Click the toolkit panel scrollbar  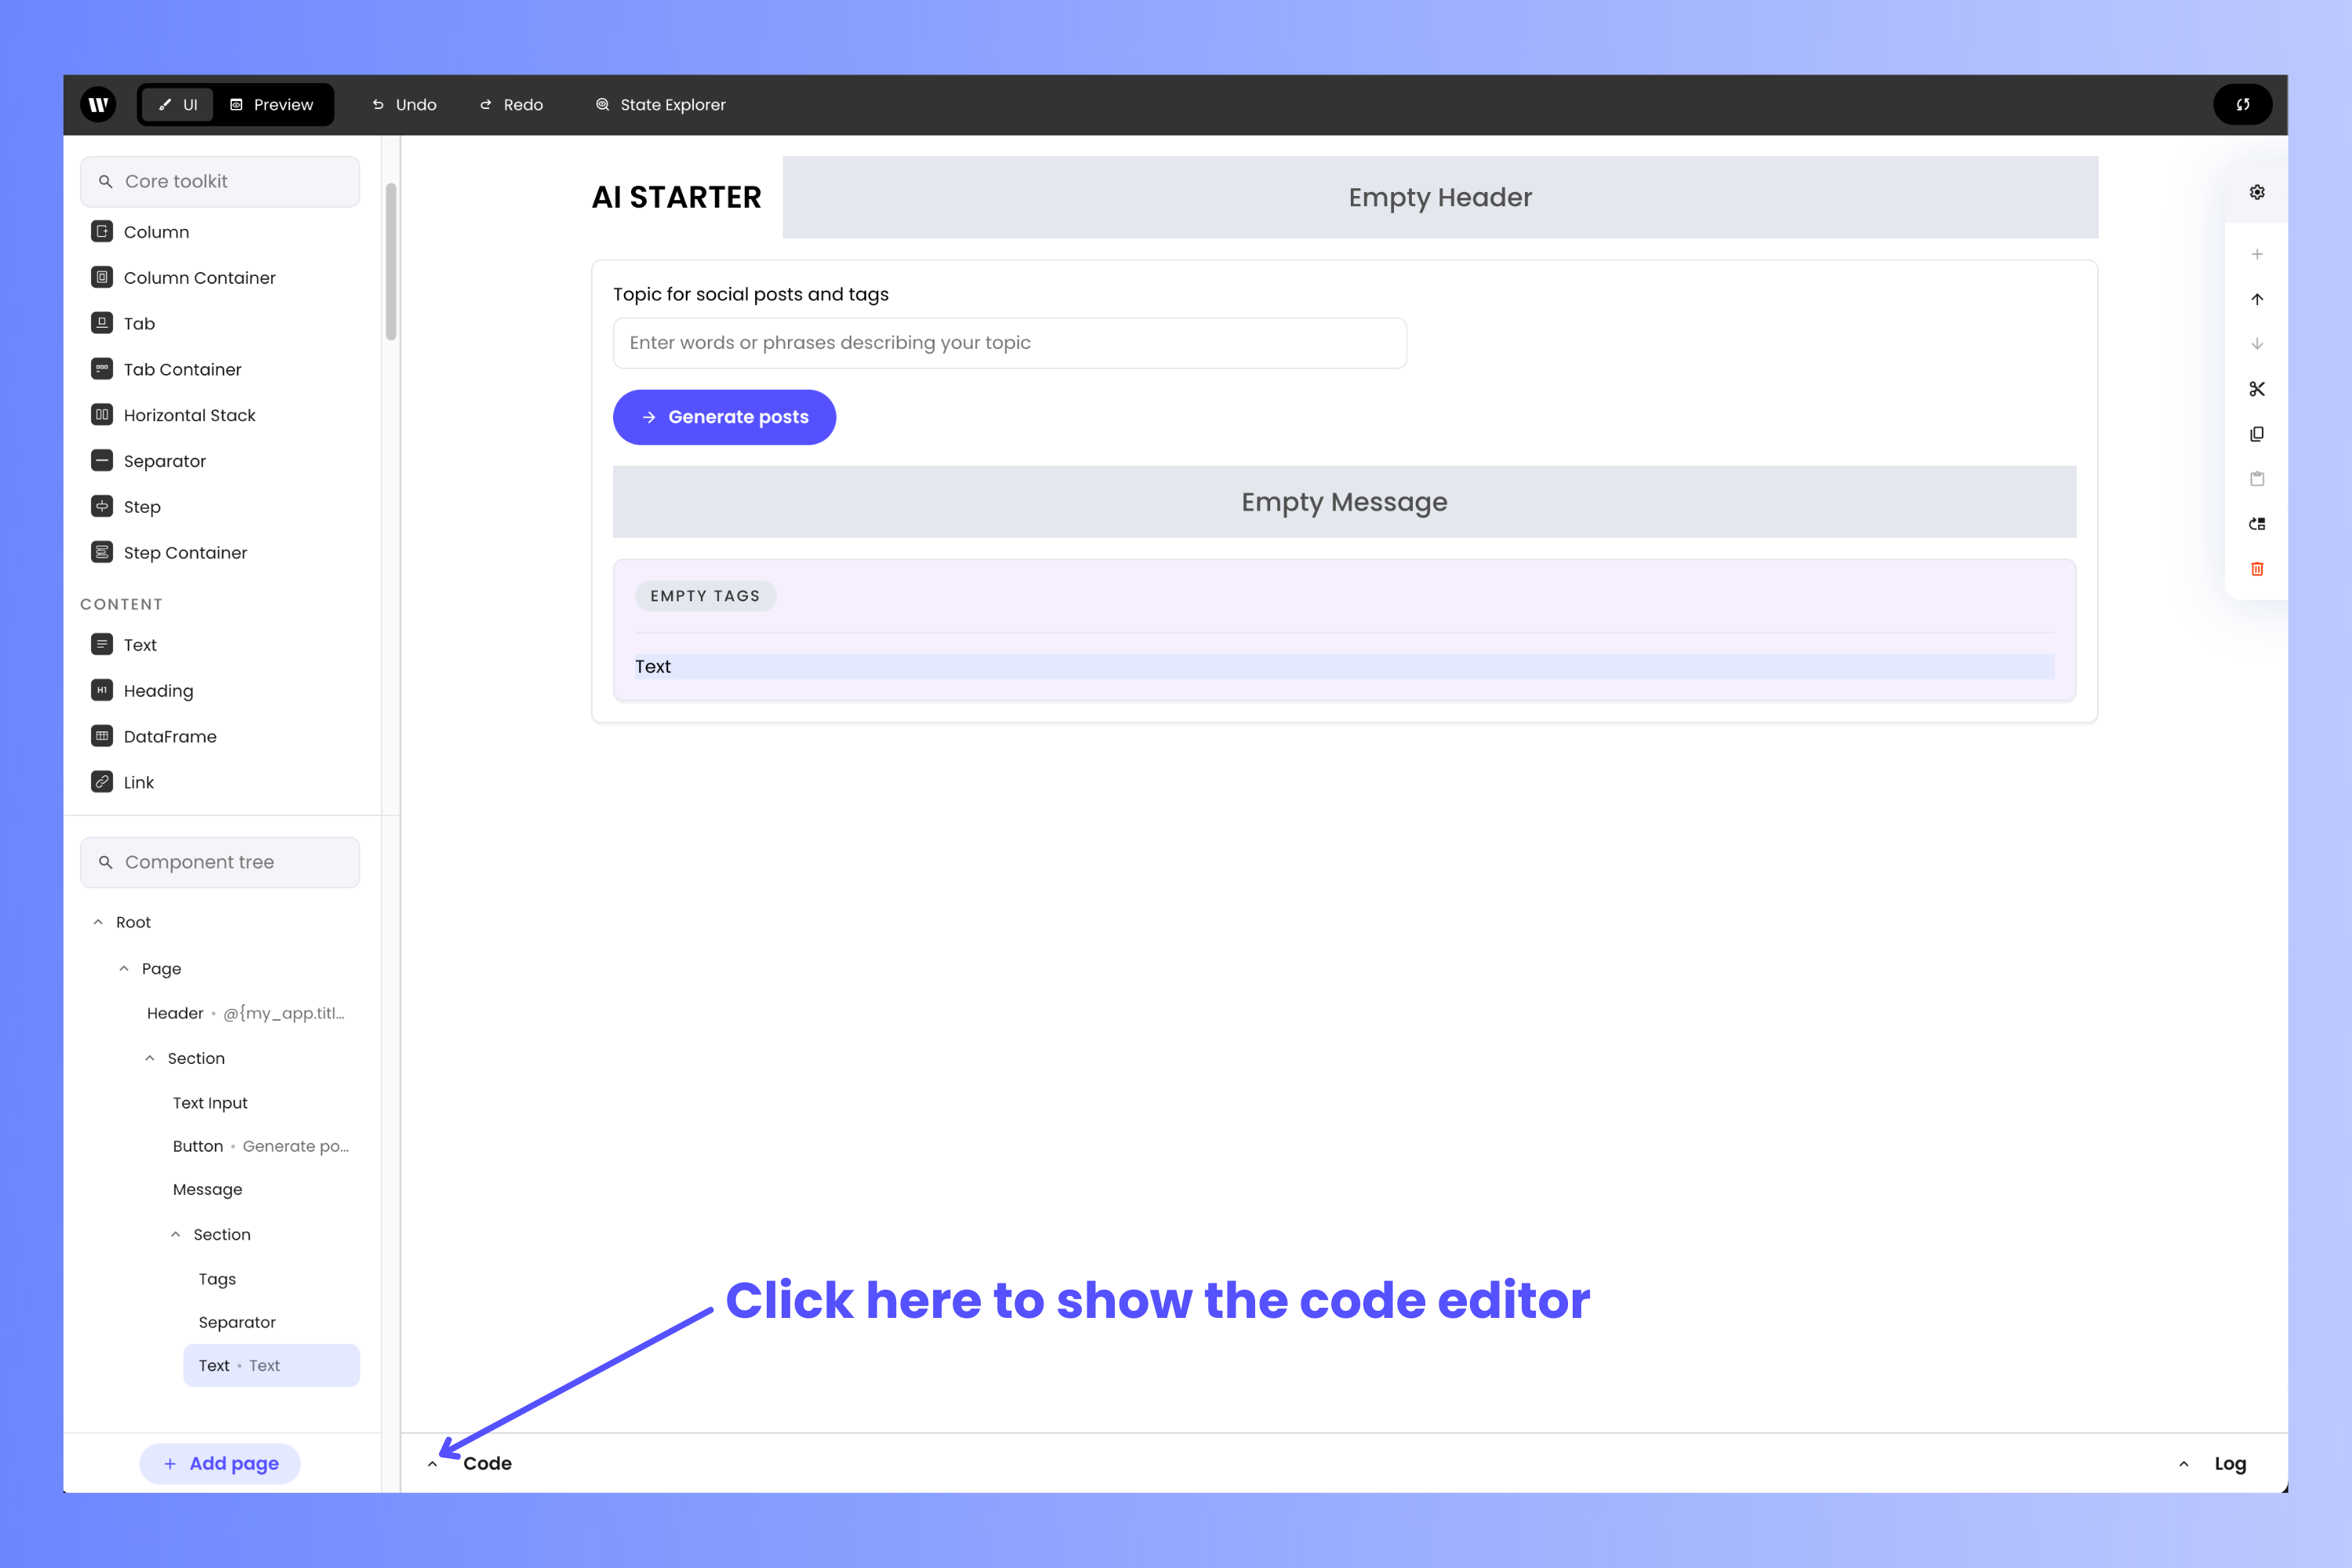391,262
